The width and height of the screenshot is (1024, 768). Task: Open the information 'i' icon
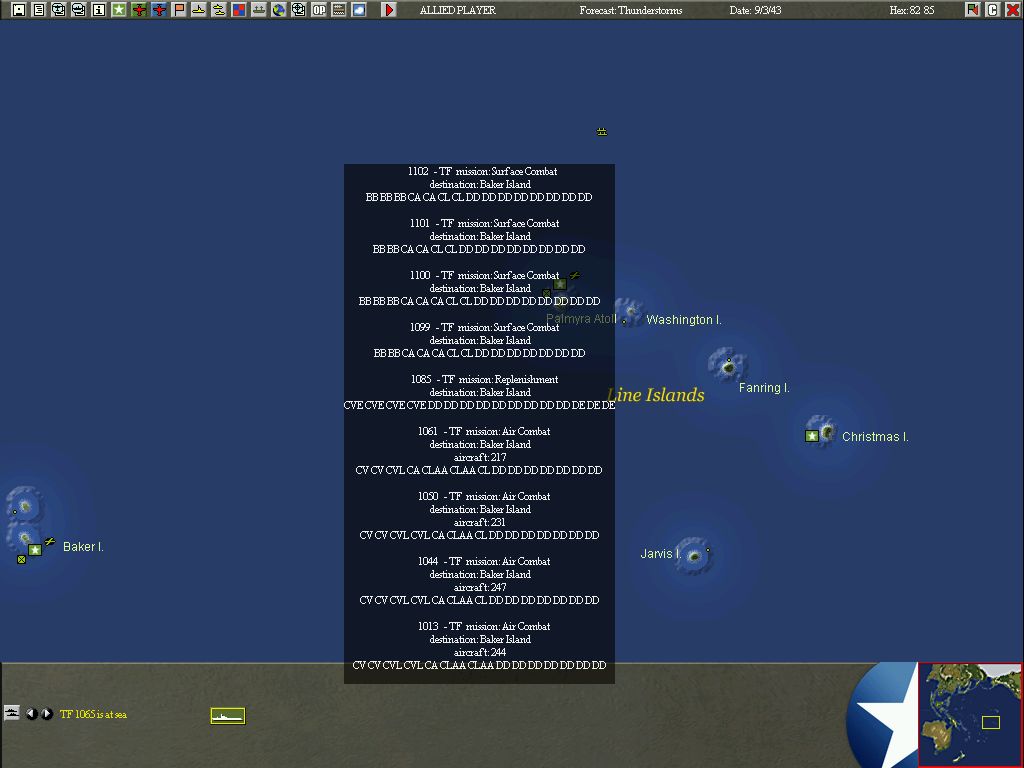[99, 10]
